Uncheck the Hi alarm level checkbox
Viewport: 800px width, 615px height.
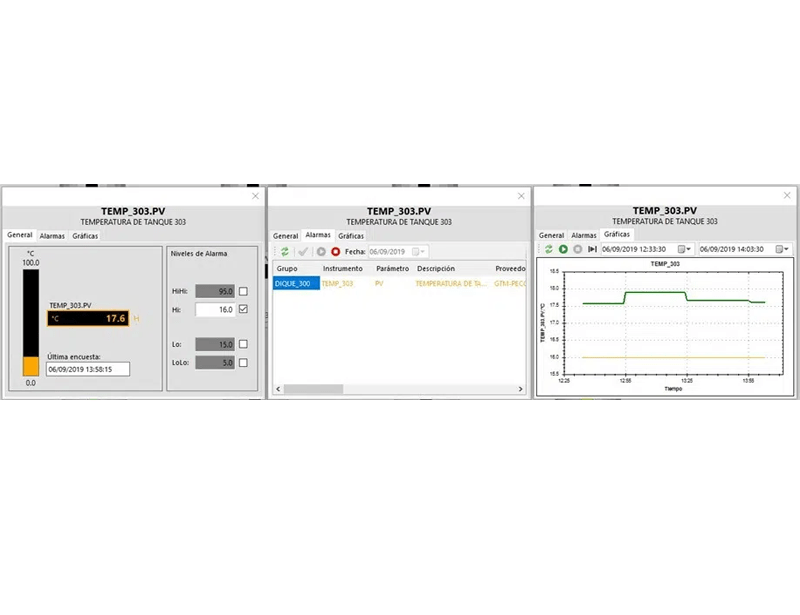(243, 309)
